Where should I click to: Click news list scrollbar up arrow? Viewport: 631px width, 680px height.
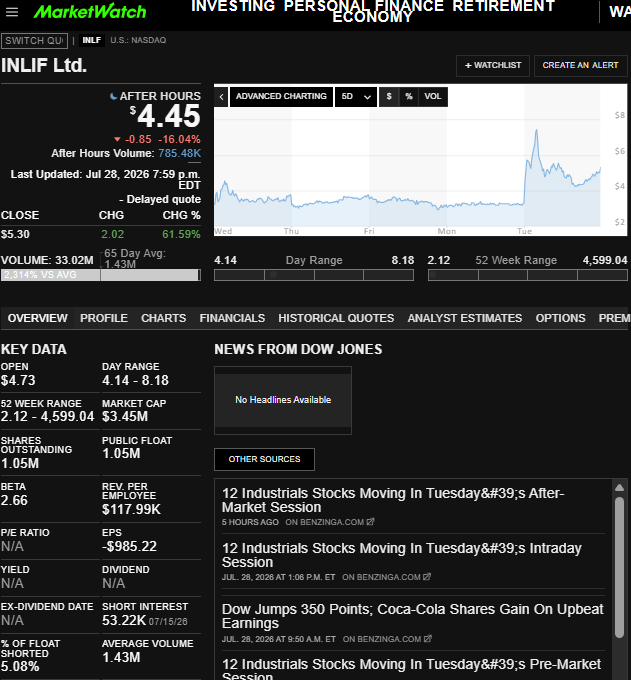point(619,487)
